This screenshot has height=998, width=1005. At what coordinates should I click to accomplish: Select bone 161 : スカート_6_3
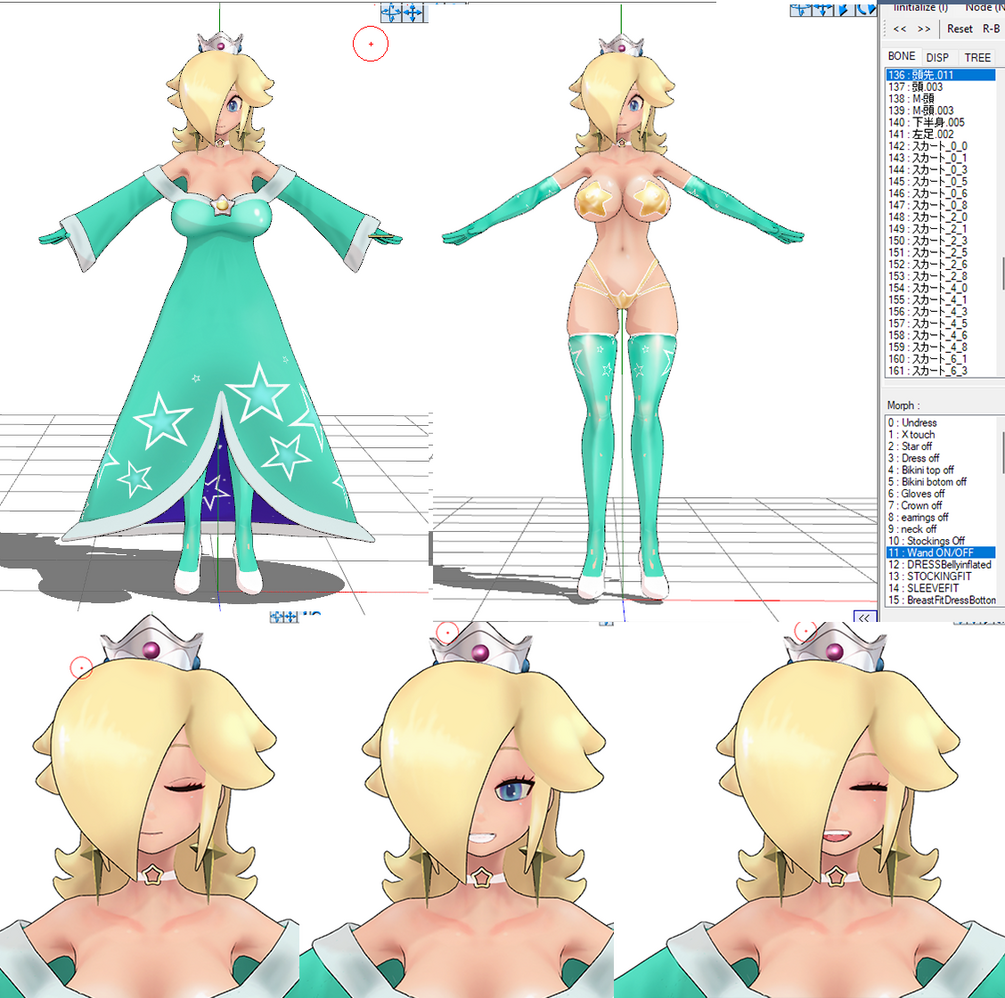[940, 371]
